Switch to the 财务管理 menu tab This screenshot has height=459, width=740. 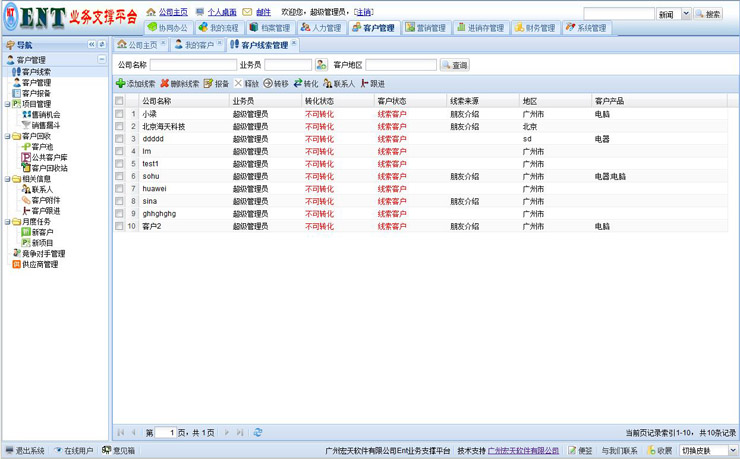click(x=535, y=28)
